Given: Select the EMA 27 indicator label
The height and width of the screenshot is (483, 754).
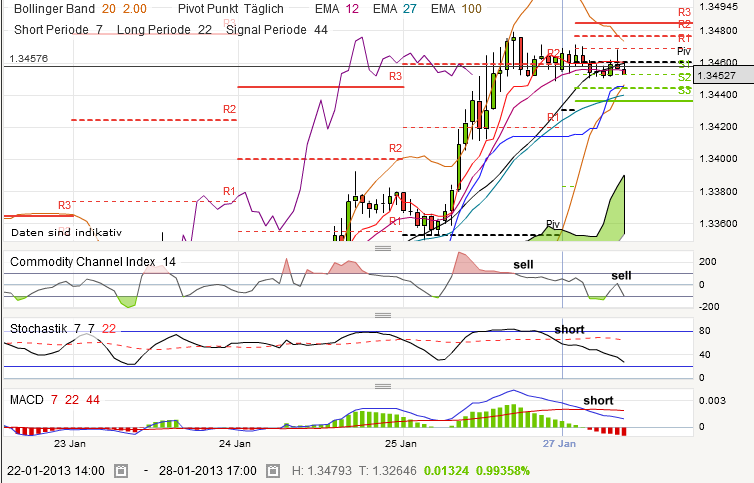Looking at the screenshot, I should coord(395,9).
